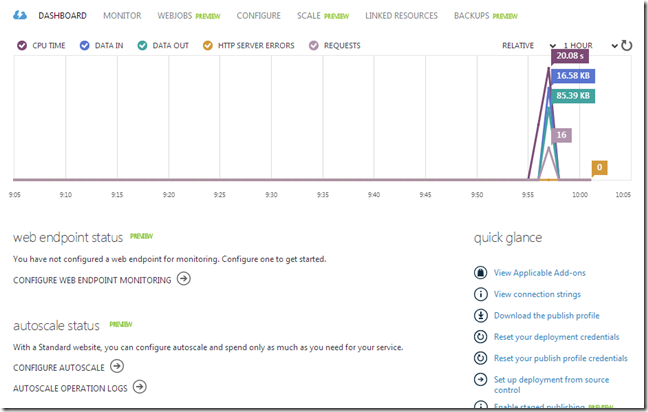Go to the CONFIGURE tab
Viewport: 648px width, 412px height.
click(x=258, y=16)
